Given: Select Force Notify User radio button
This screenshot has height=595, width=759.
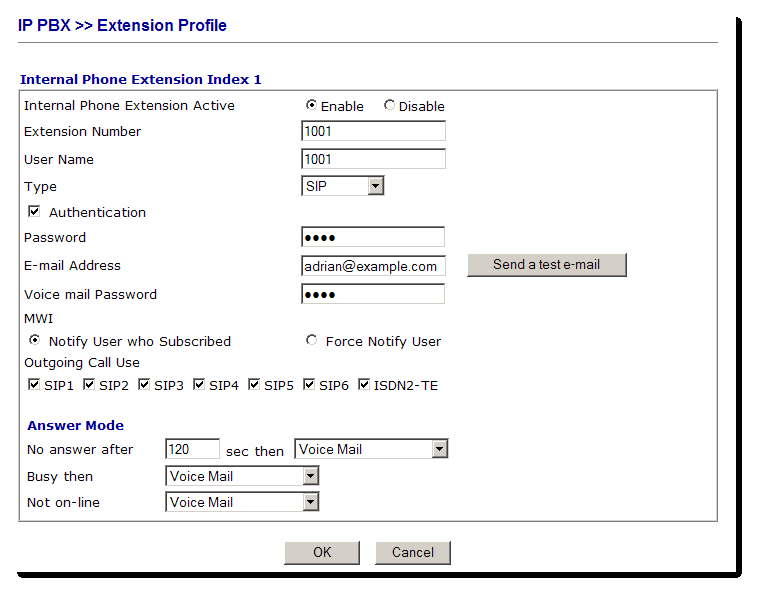Looking at the screenshot, I should (311, 340).
